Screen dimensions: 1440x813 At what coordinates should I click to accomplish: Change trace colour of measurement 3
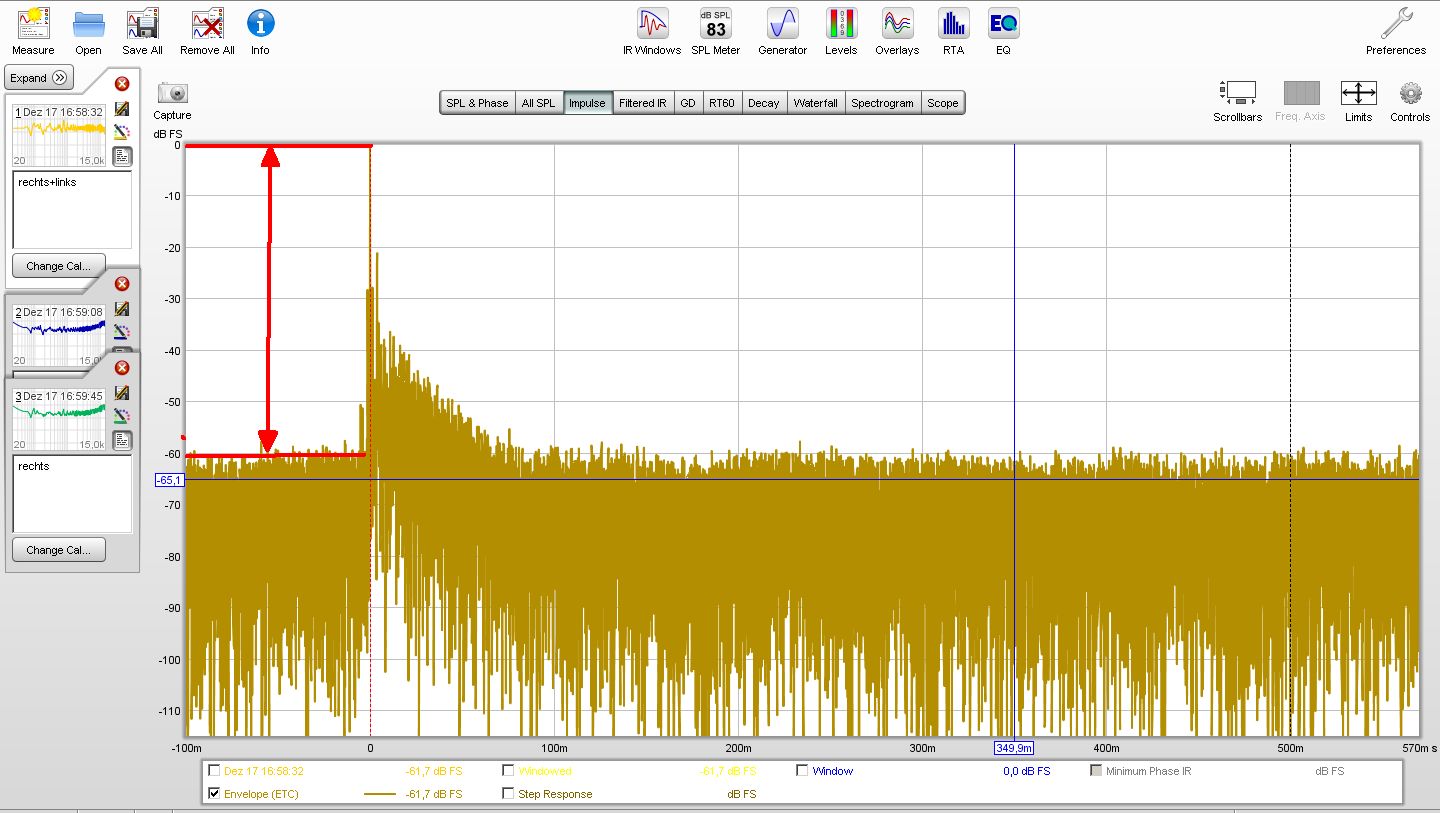(x=122, y=416)
